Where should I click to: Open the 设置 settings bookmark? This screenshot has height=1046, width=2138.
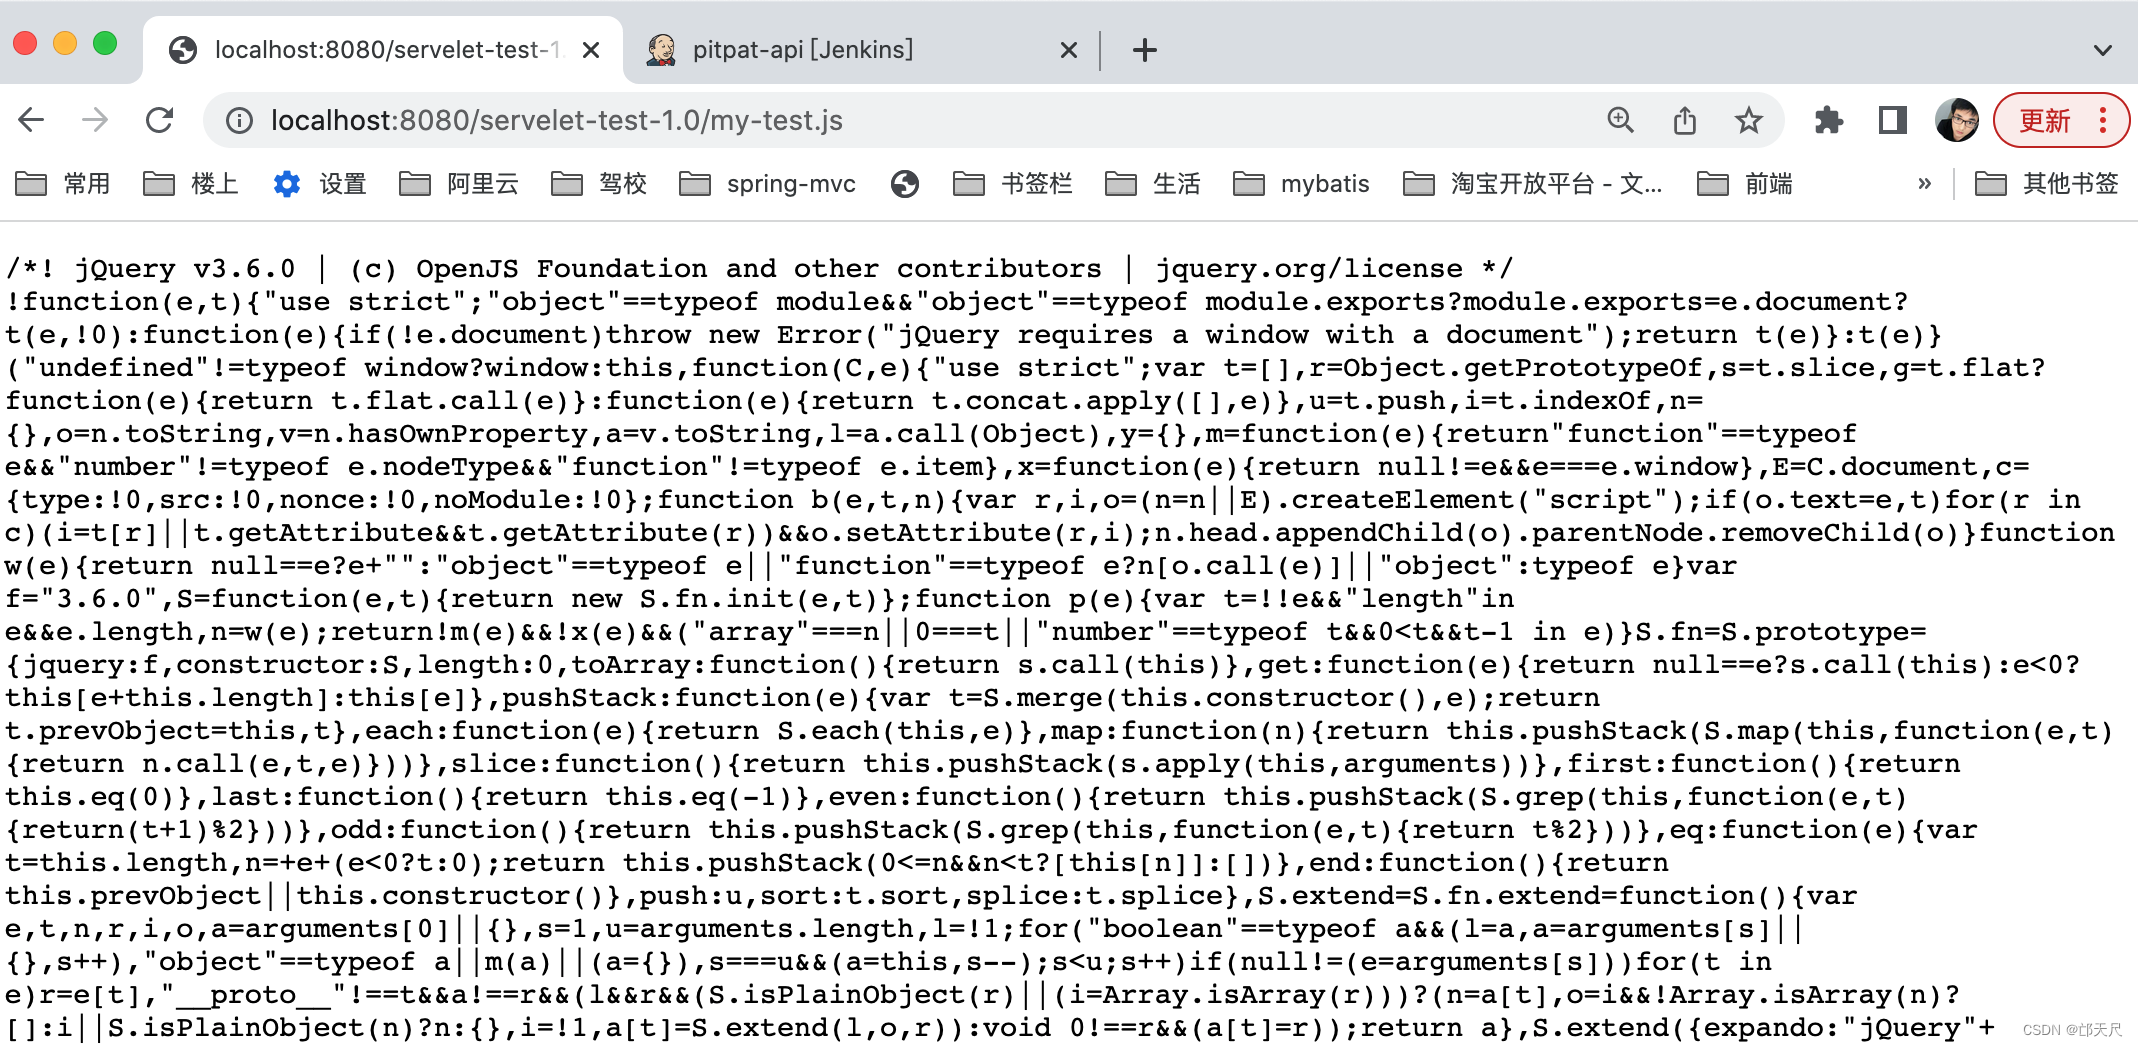click(320, 184)
